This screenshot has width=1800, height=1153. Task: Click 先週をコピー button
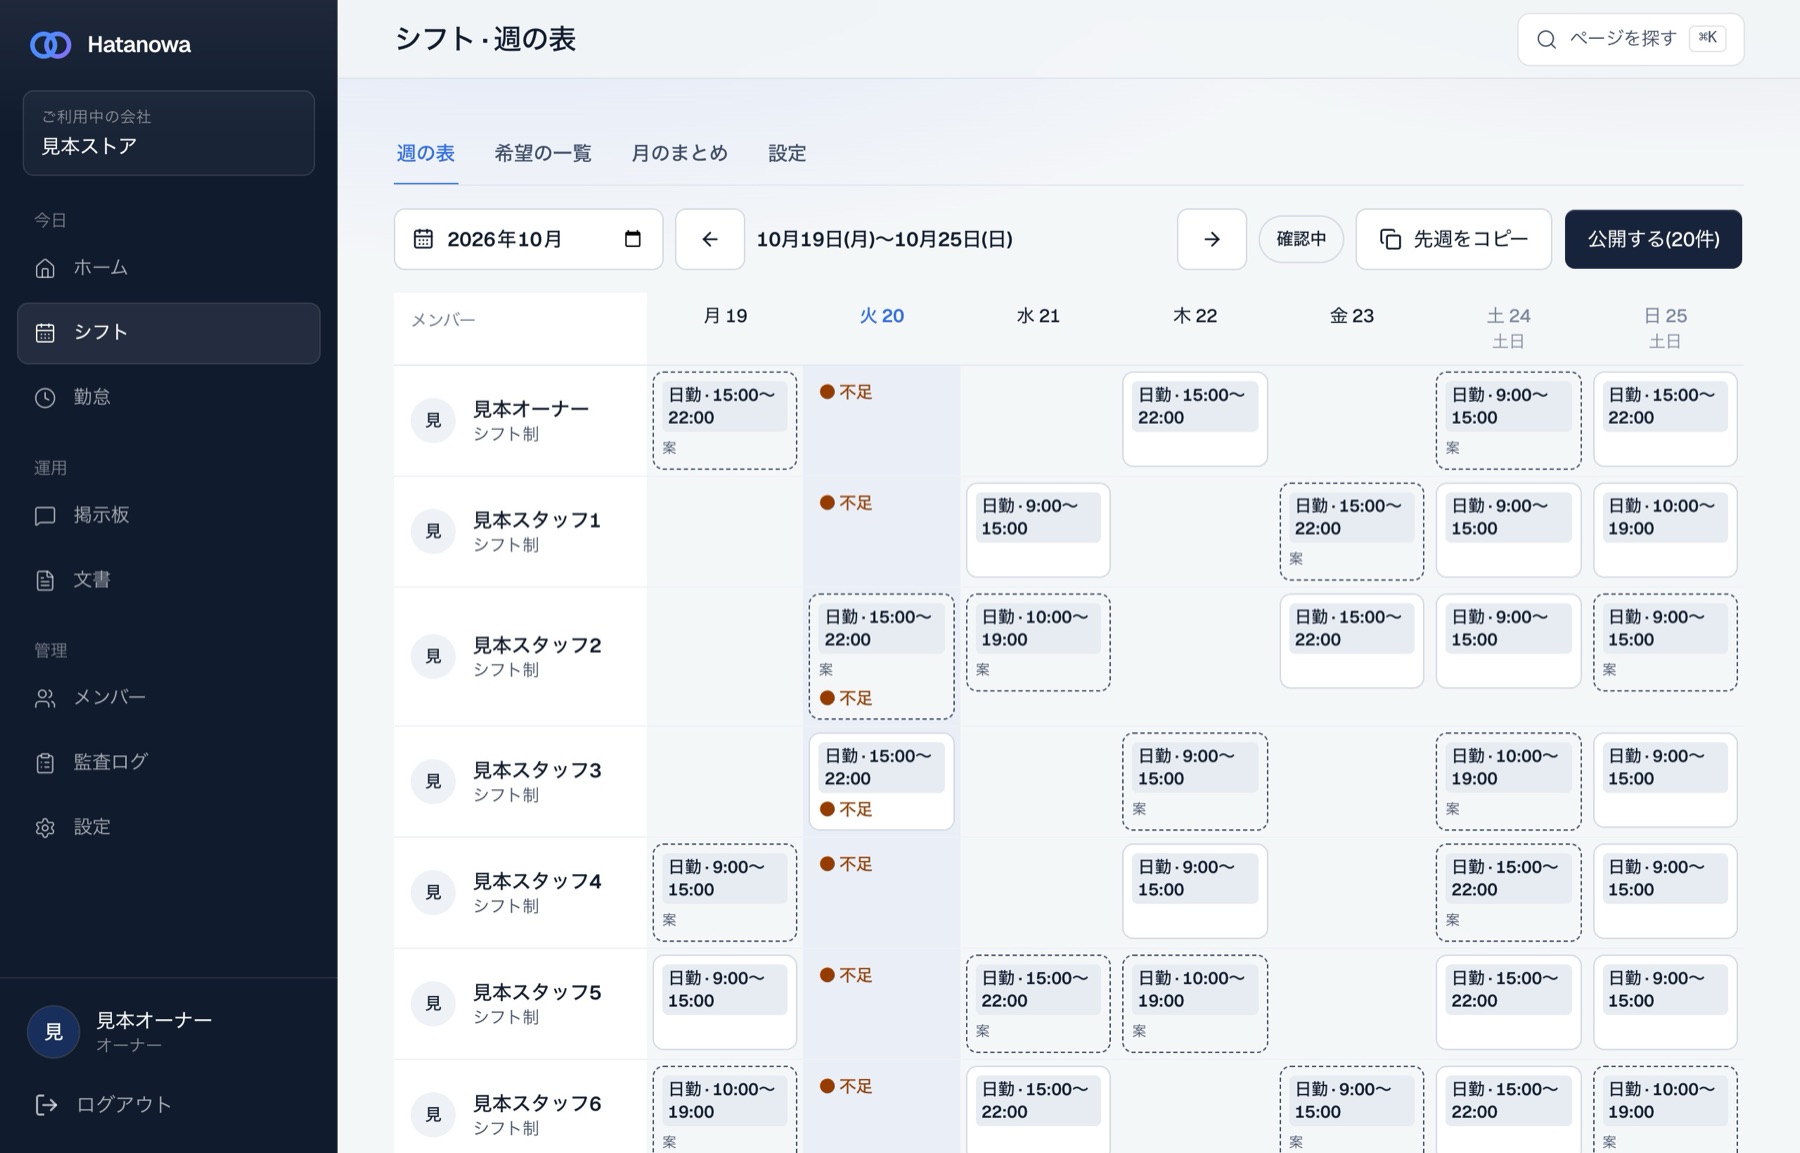(1454, 239)
